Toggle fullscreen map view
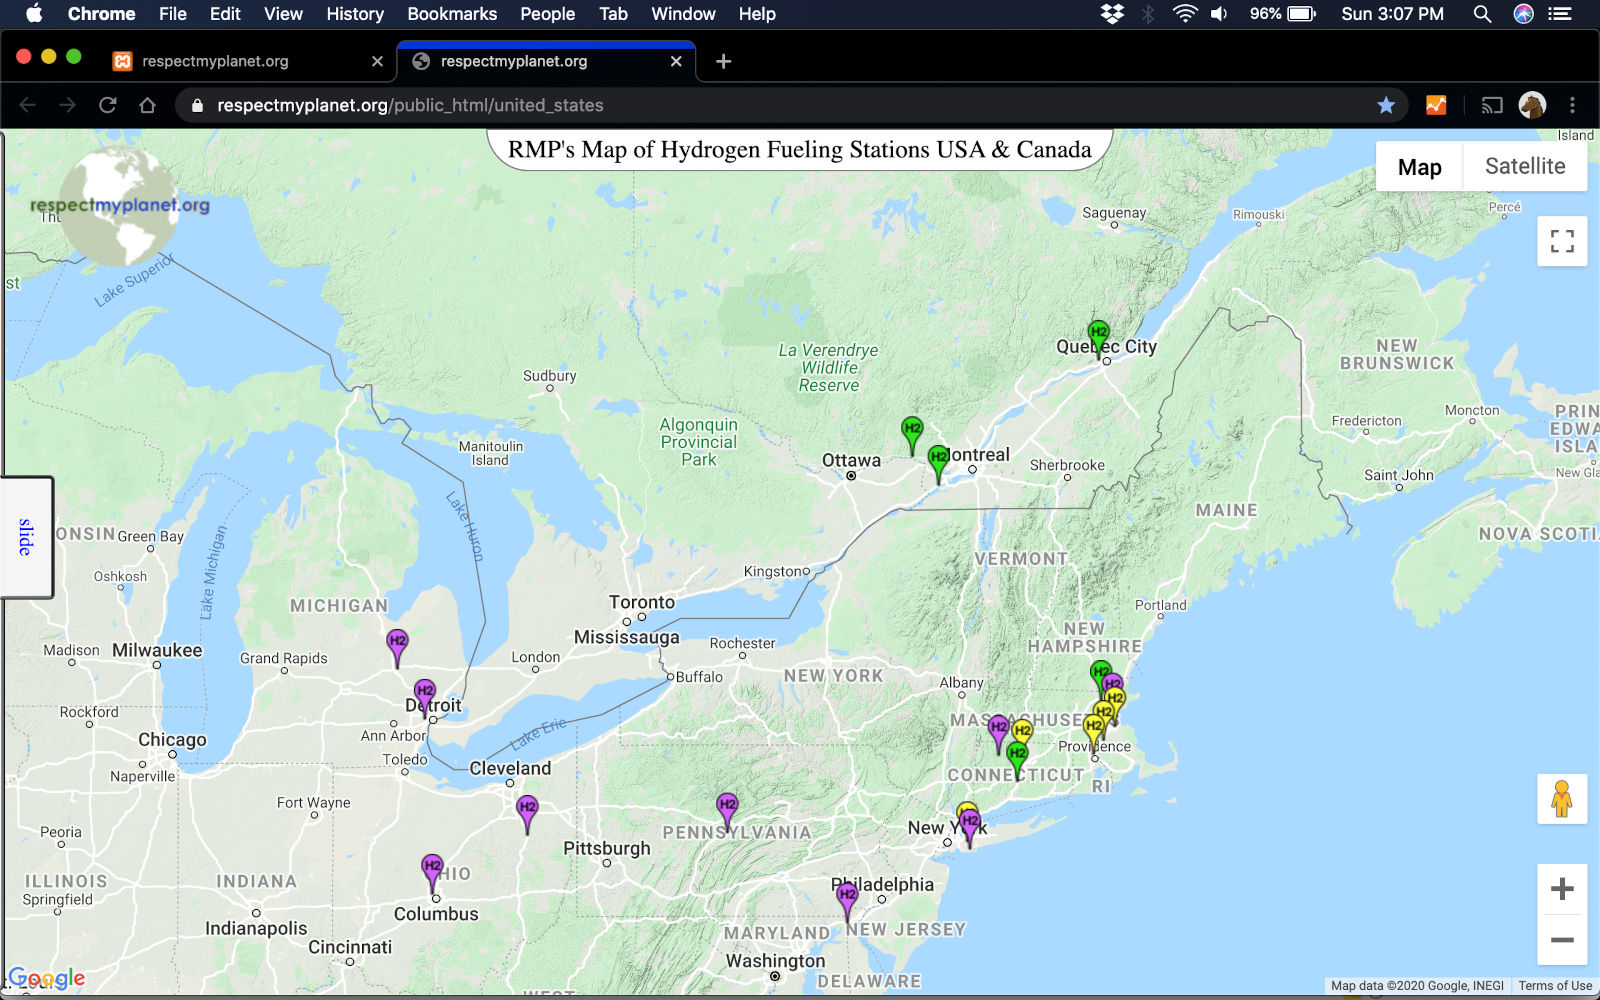 click(x=1561, y=241)
